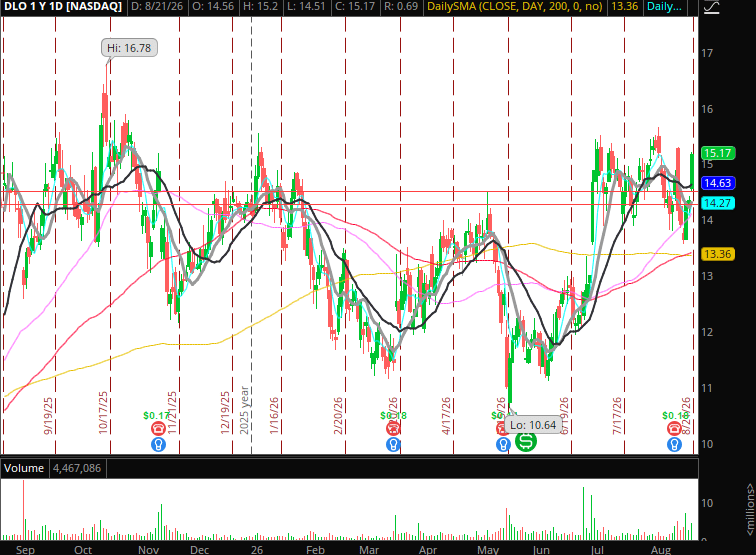Click the Hi: 16.78 price bubble
756x555 pixels.
(x=129, y=48)
